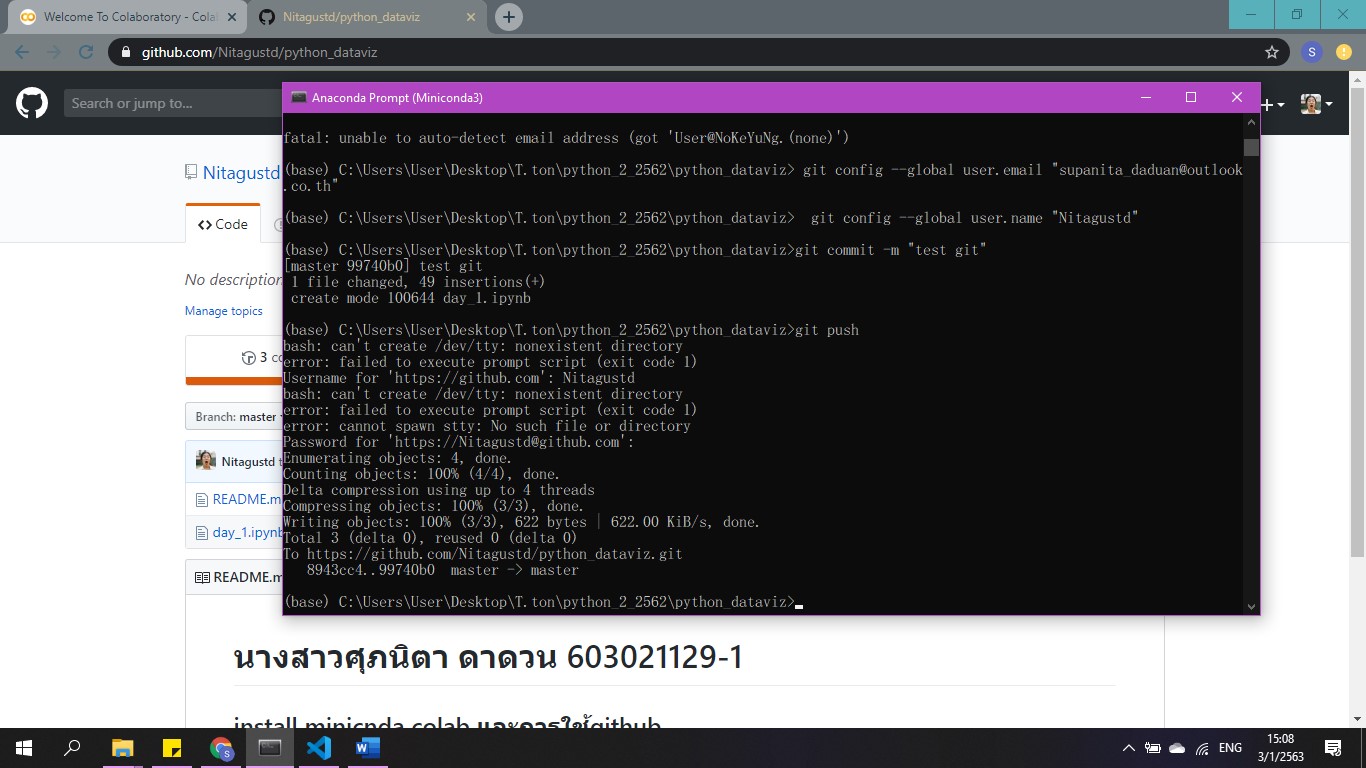View the commits count in GitHub

pyautogui.click(x=262, y=357)
